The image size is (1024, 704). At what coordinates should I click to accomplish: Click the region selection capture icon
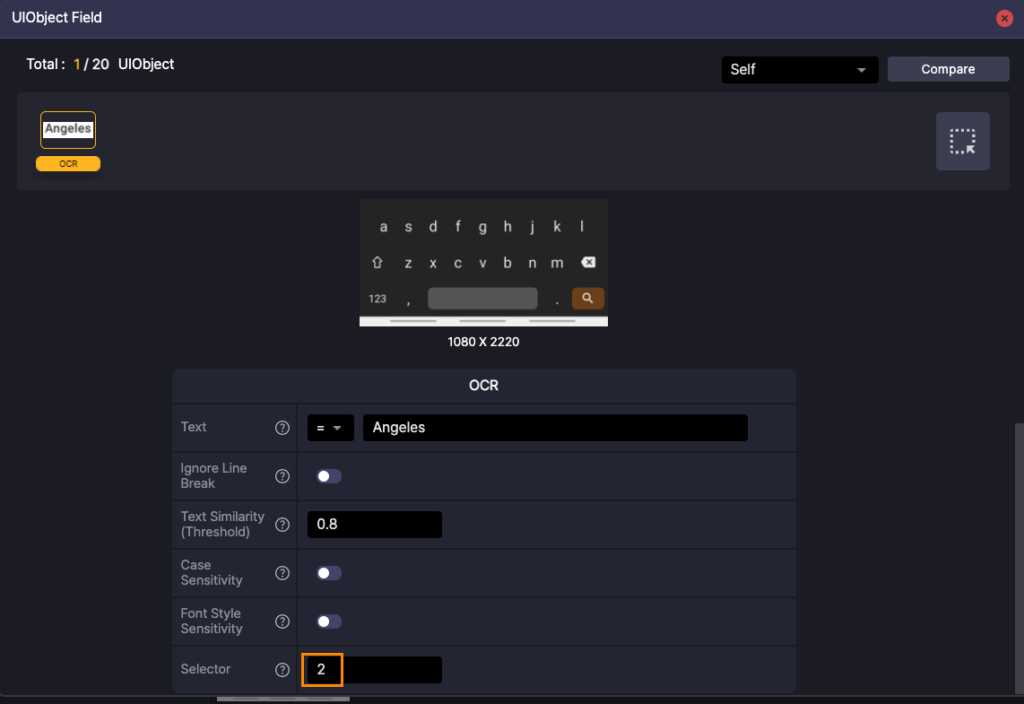click(962, 141)
